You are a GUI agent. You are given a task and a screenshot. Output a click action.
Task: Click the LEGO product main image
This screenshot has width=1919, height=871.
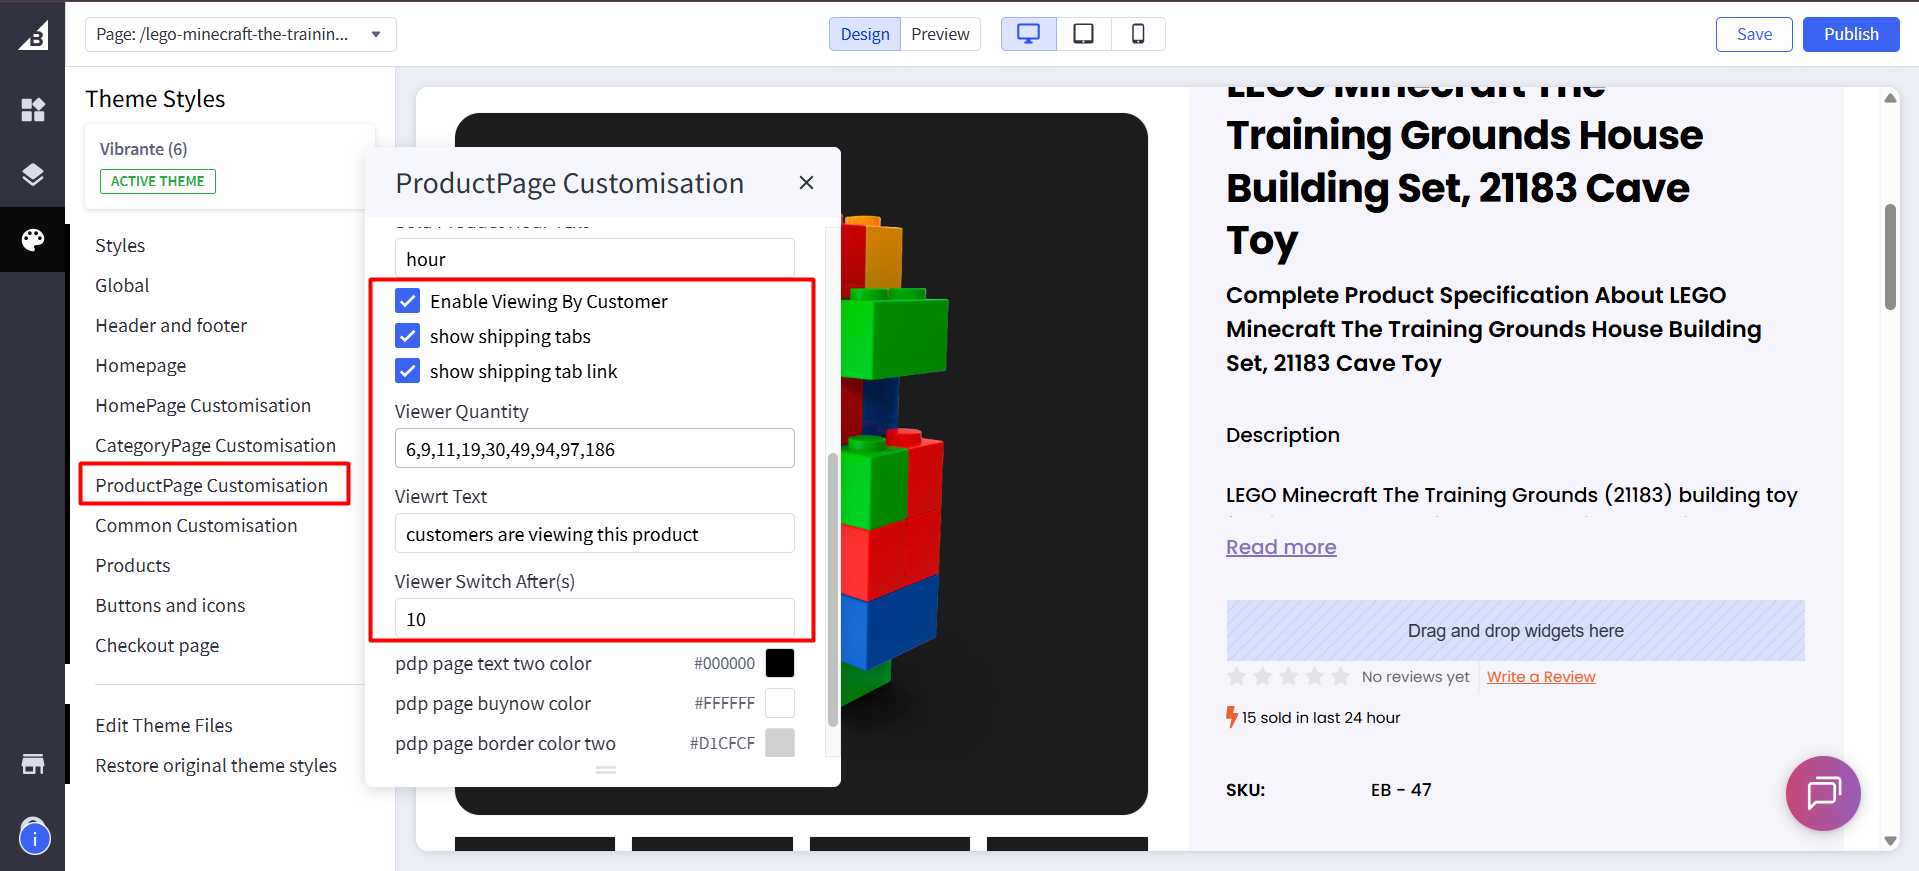click(x=801, y=464)
